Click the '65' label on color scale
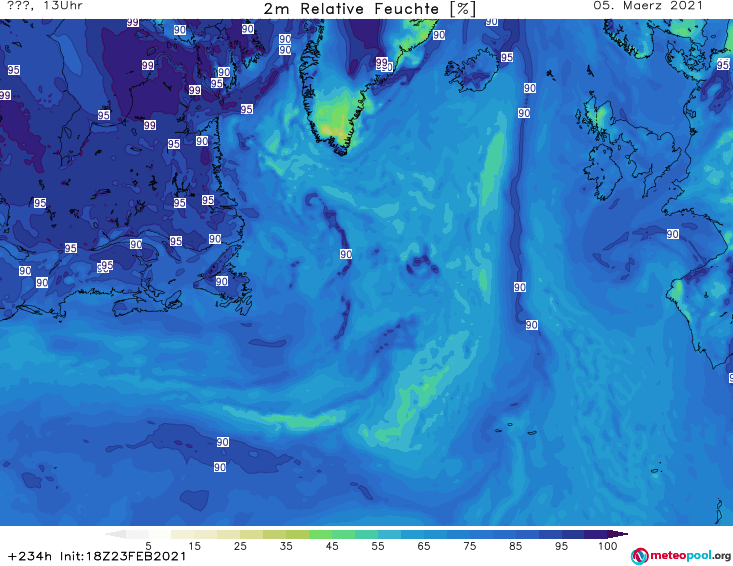The width and height of the screenshot is (733, 566). [x=424, y=546]
